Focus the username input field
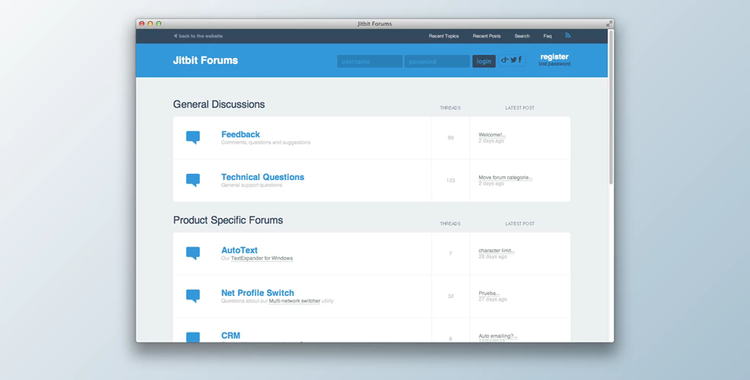The image size is (750, 380). coord(370,61)
